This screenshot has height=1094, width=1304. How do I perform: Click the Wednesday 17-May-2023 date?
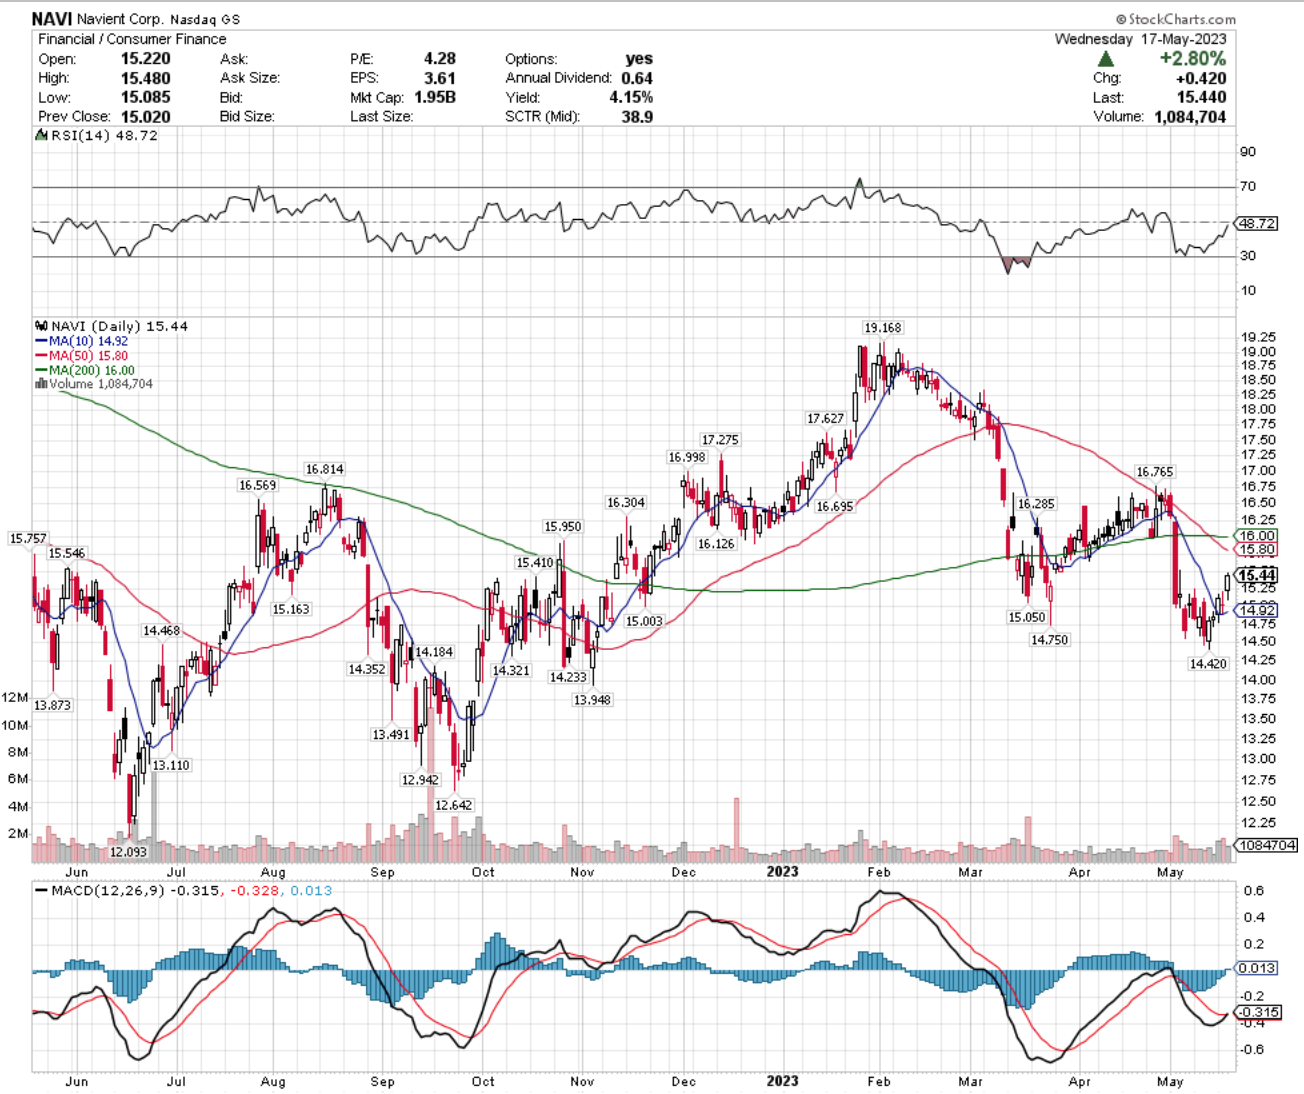point(1140,39)
